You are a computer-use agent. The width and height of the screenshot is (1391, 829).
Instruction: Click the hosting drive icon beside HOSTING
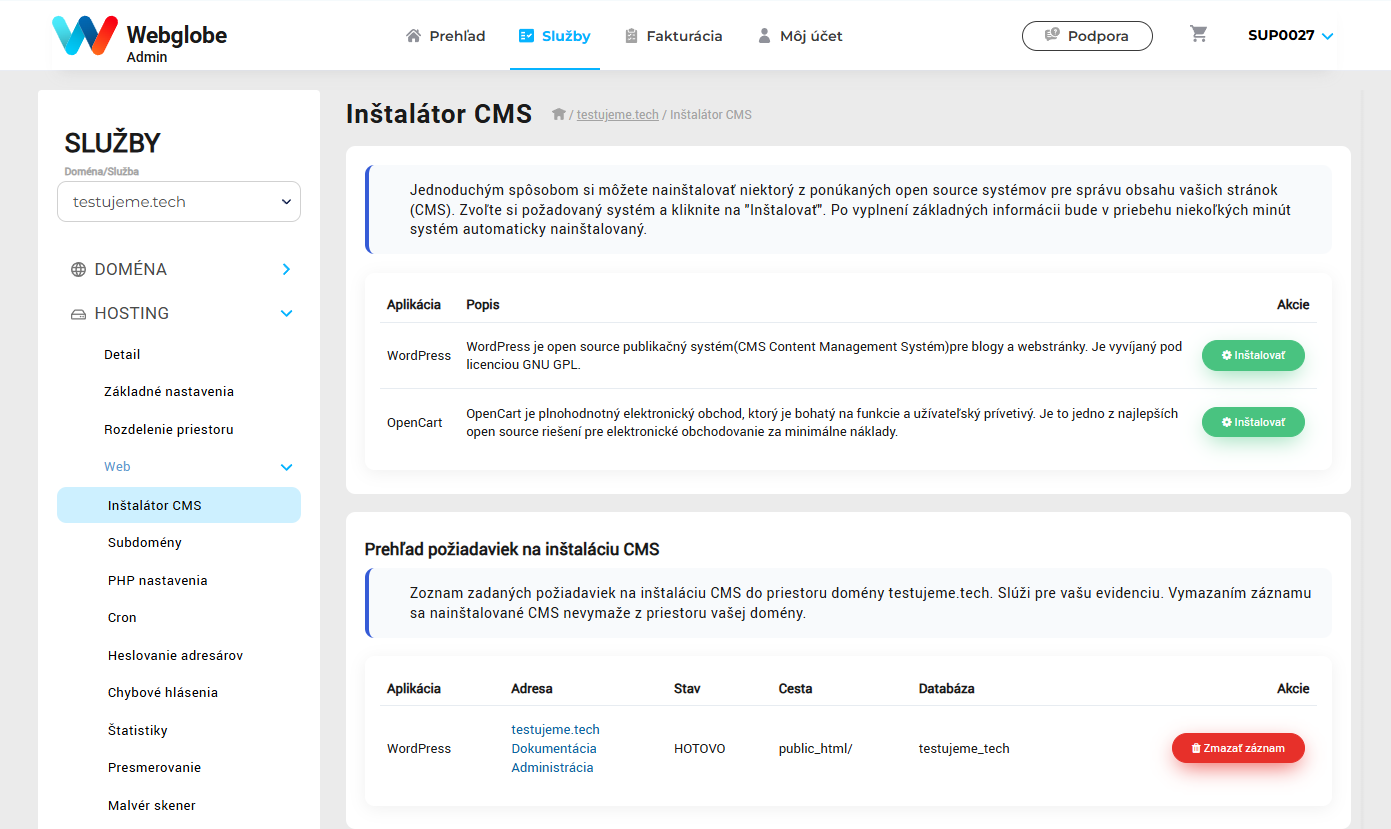click(78, 314)
